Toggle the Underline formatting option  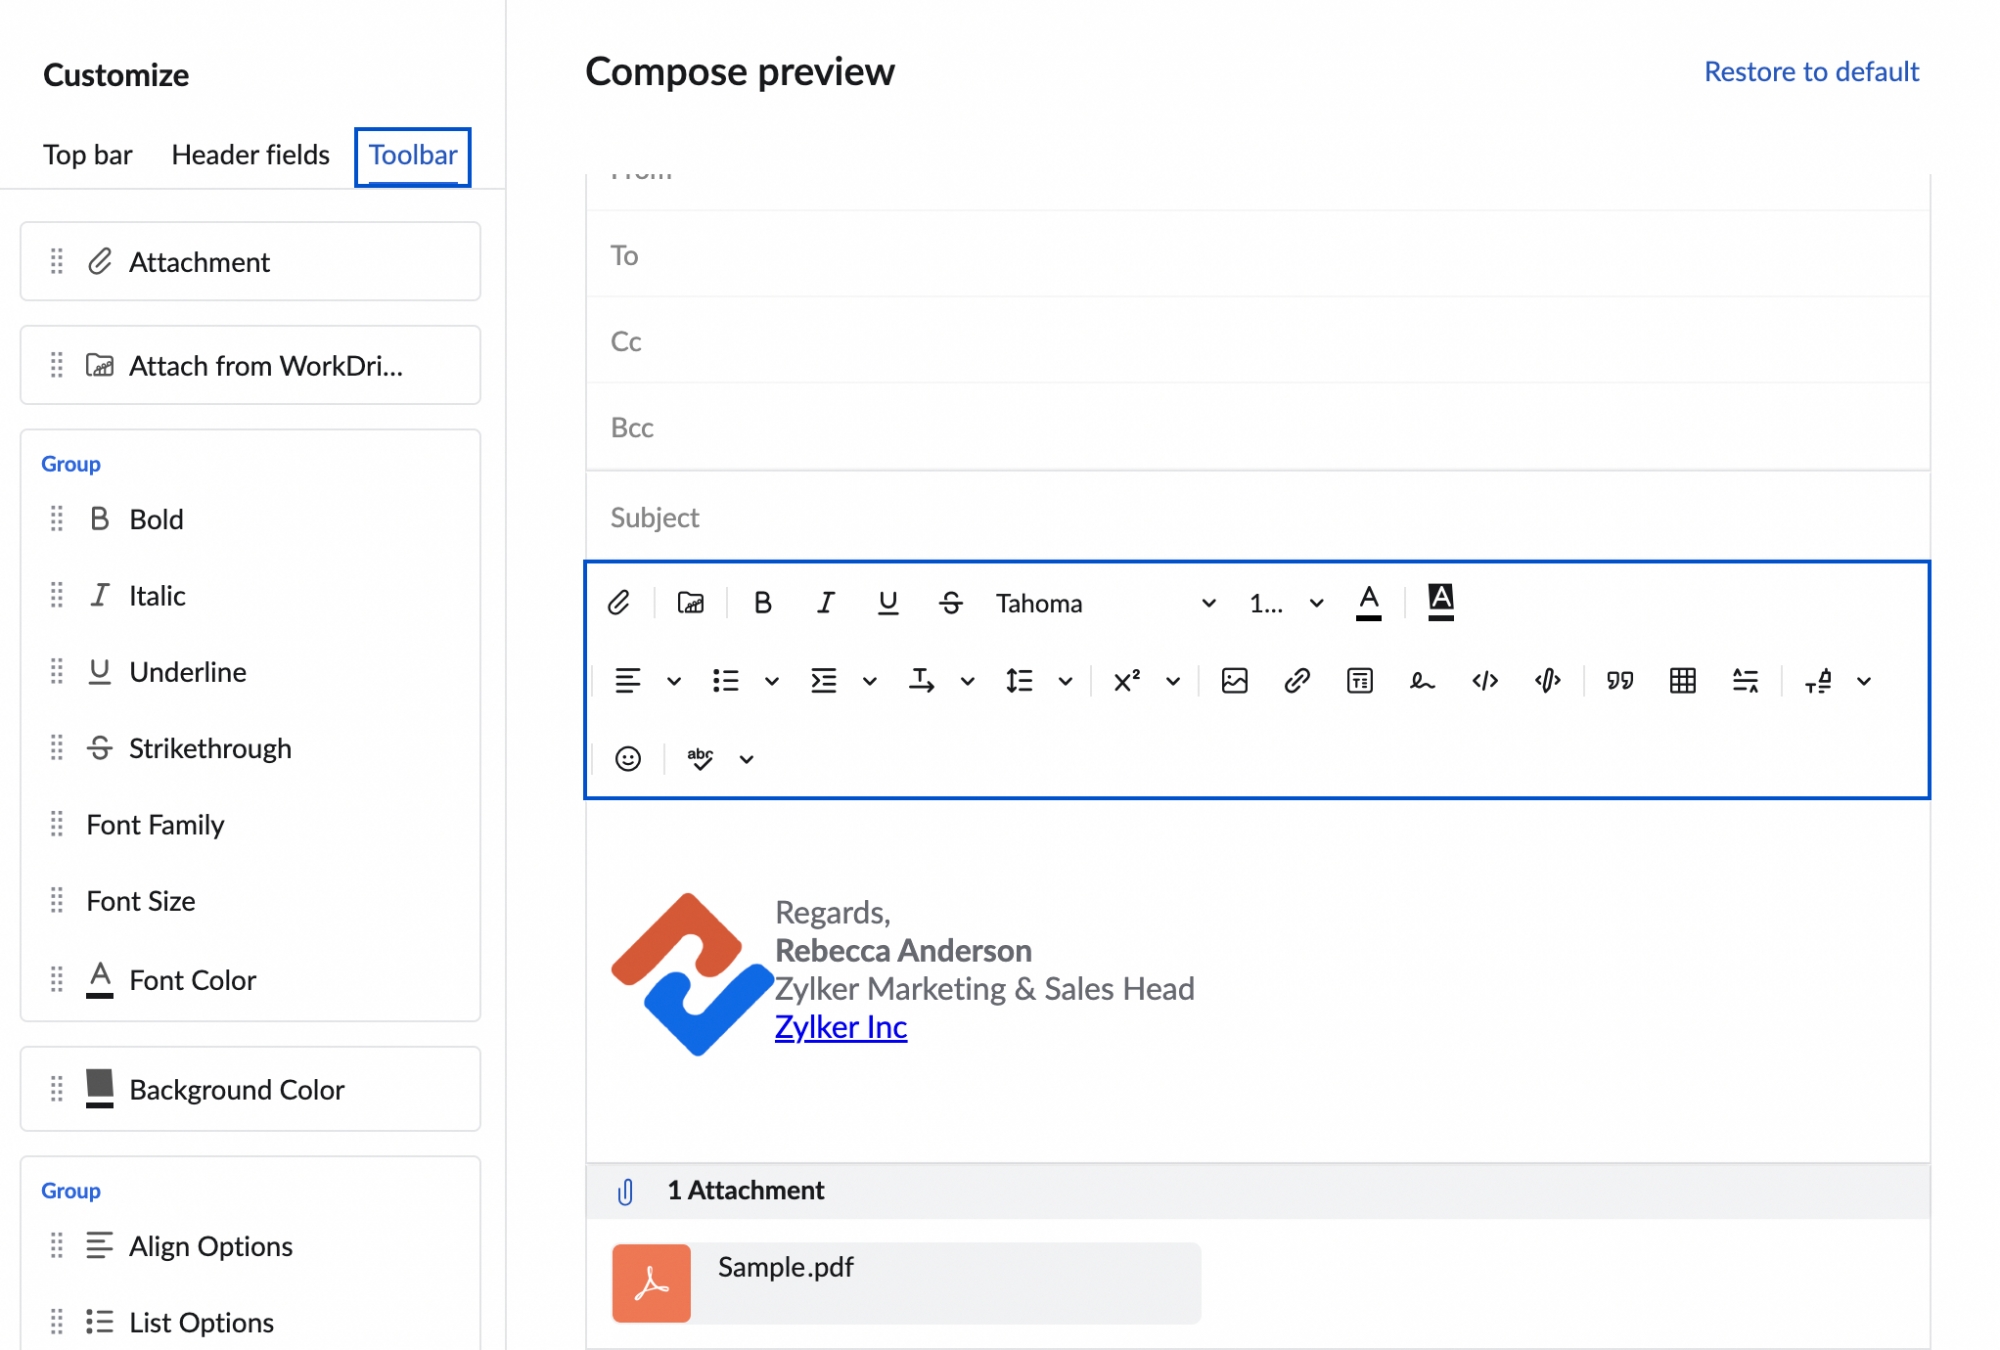pyautogui.click(x=889, y=603)
